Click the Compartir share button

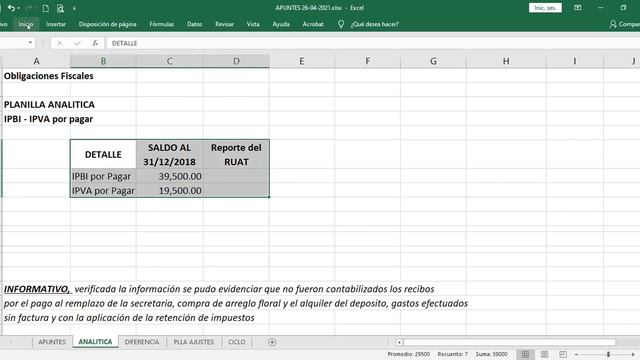pyautogui.click(x=624, y=24)
